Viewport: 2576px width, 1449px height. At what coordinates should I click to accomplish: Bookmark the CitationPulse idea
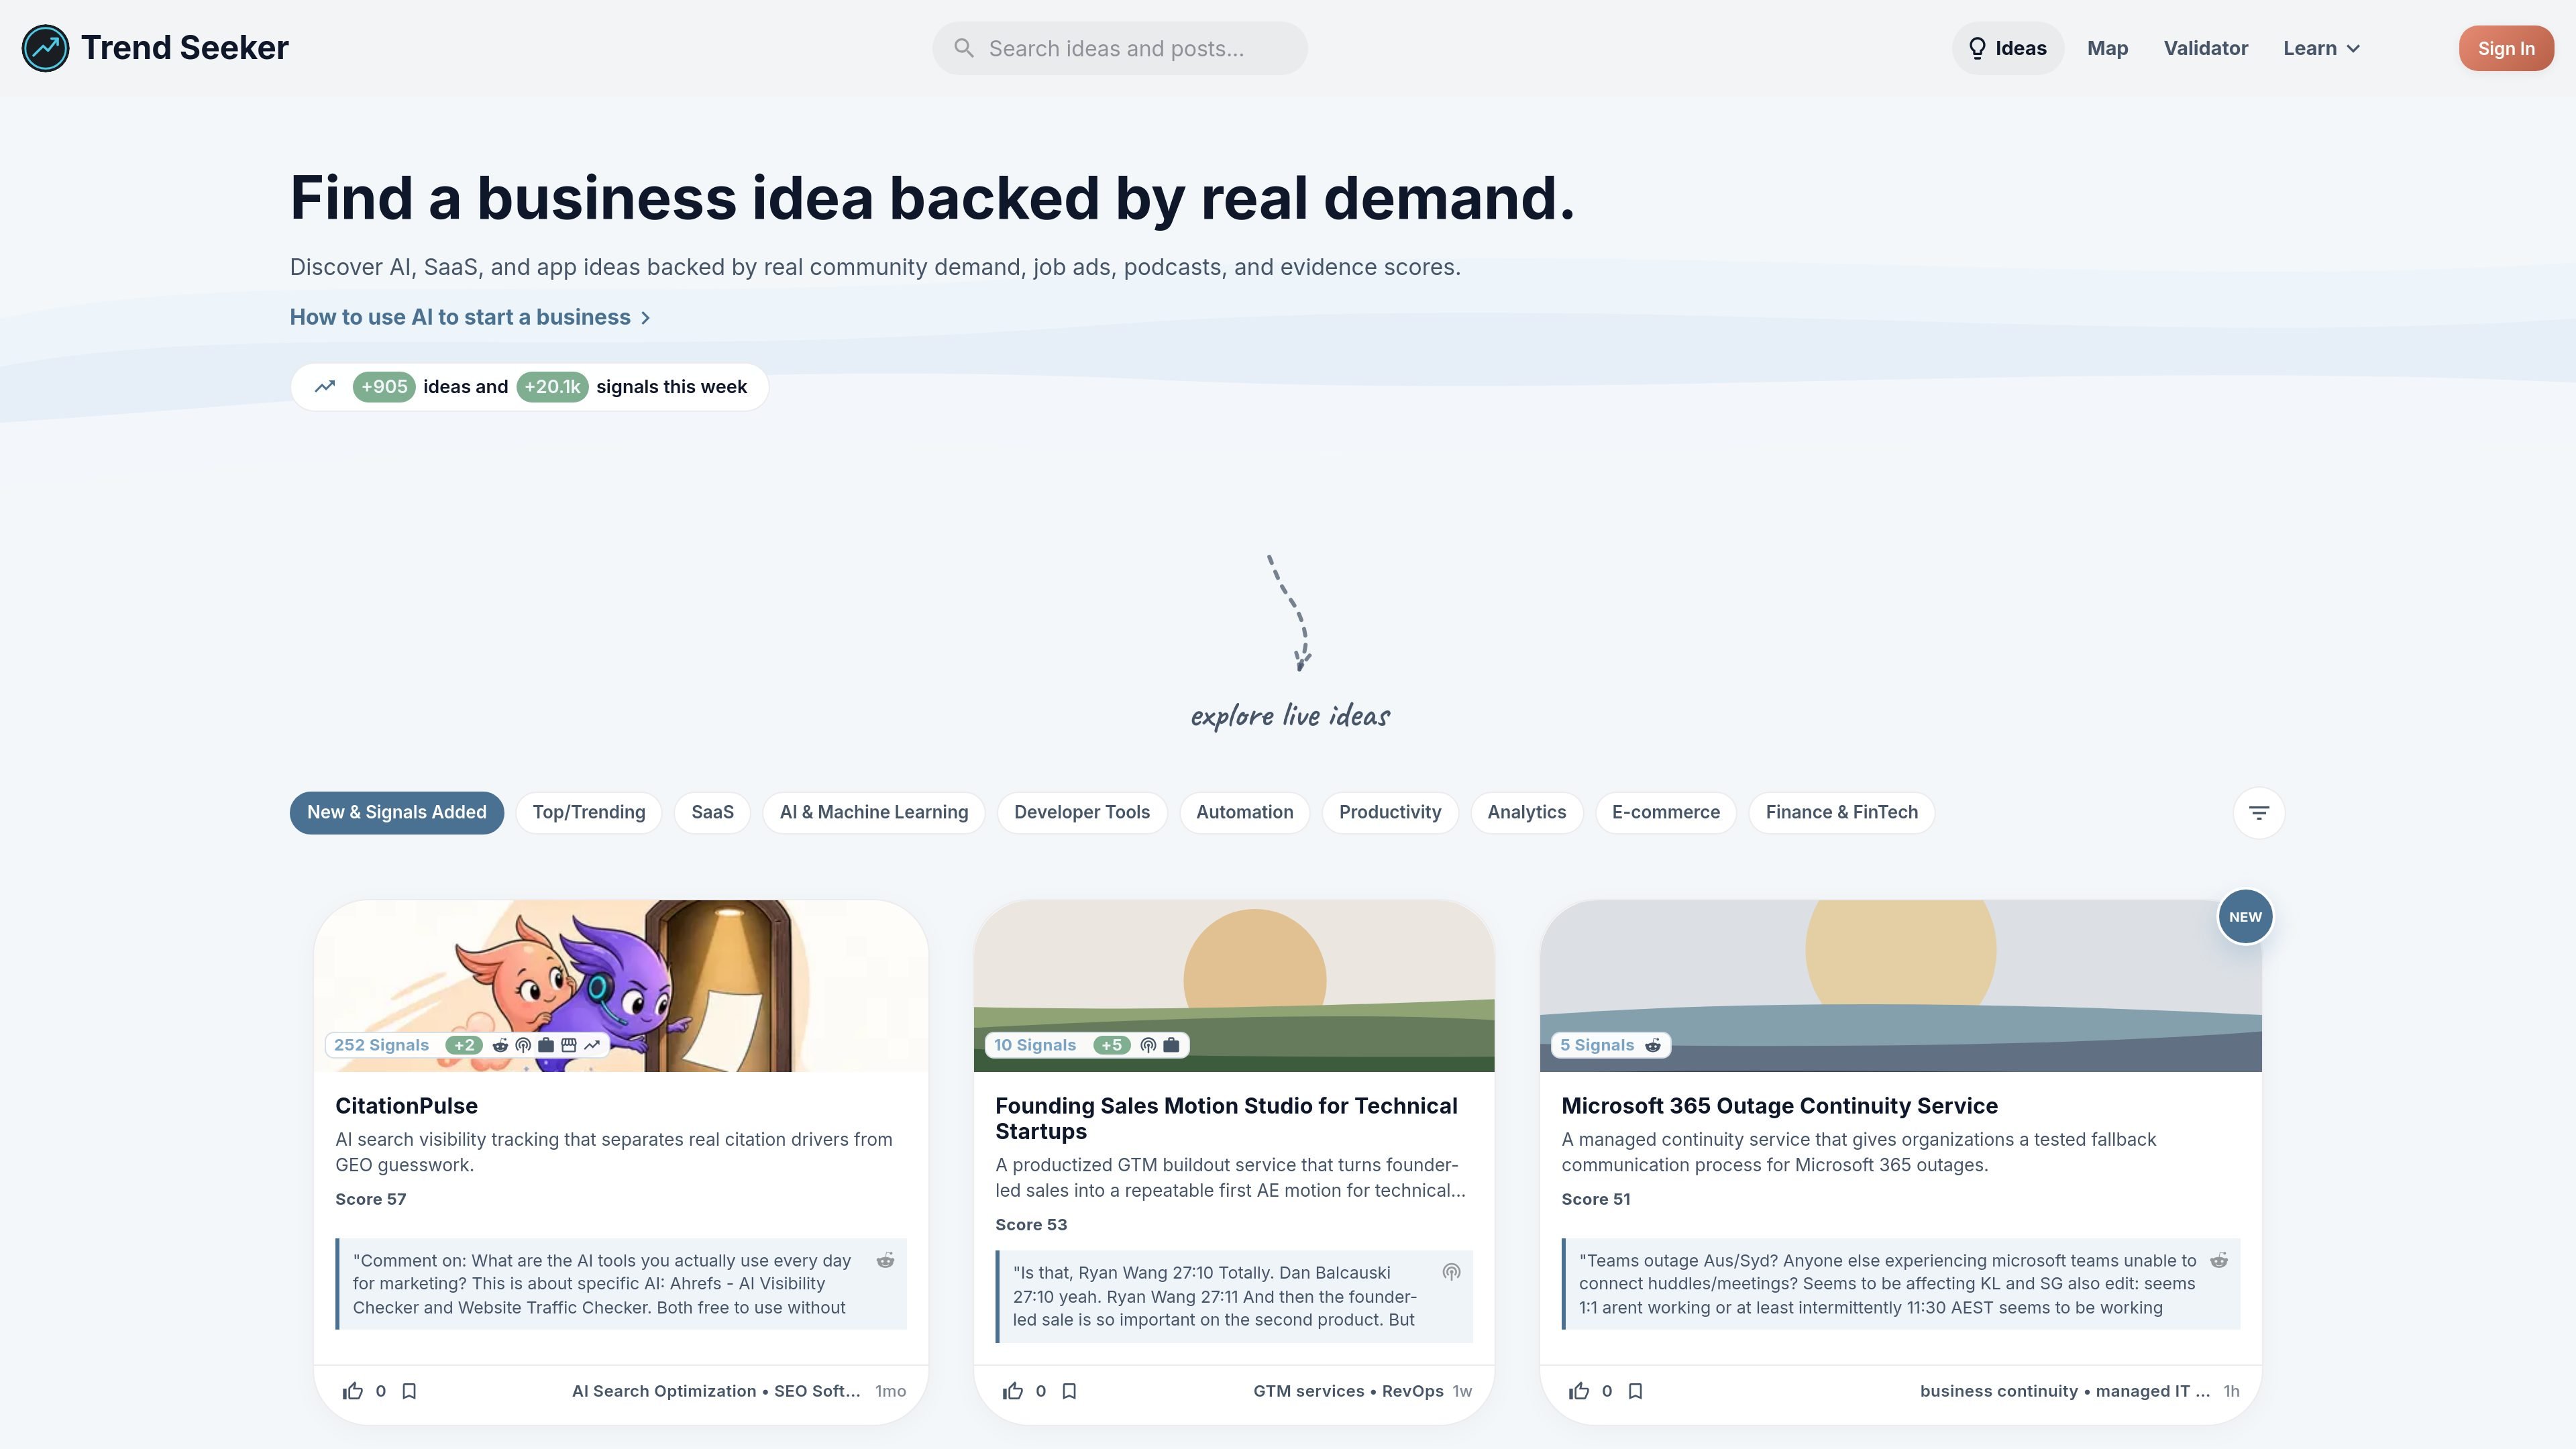point(409,1391)
